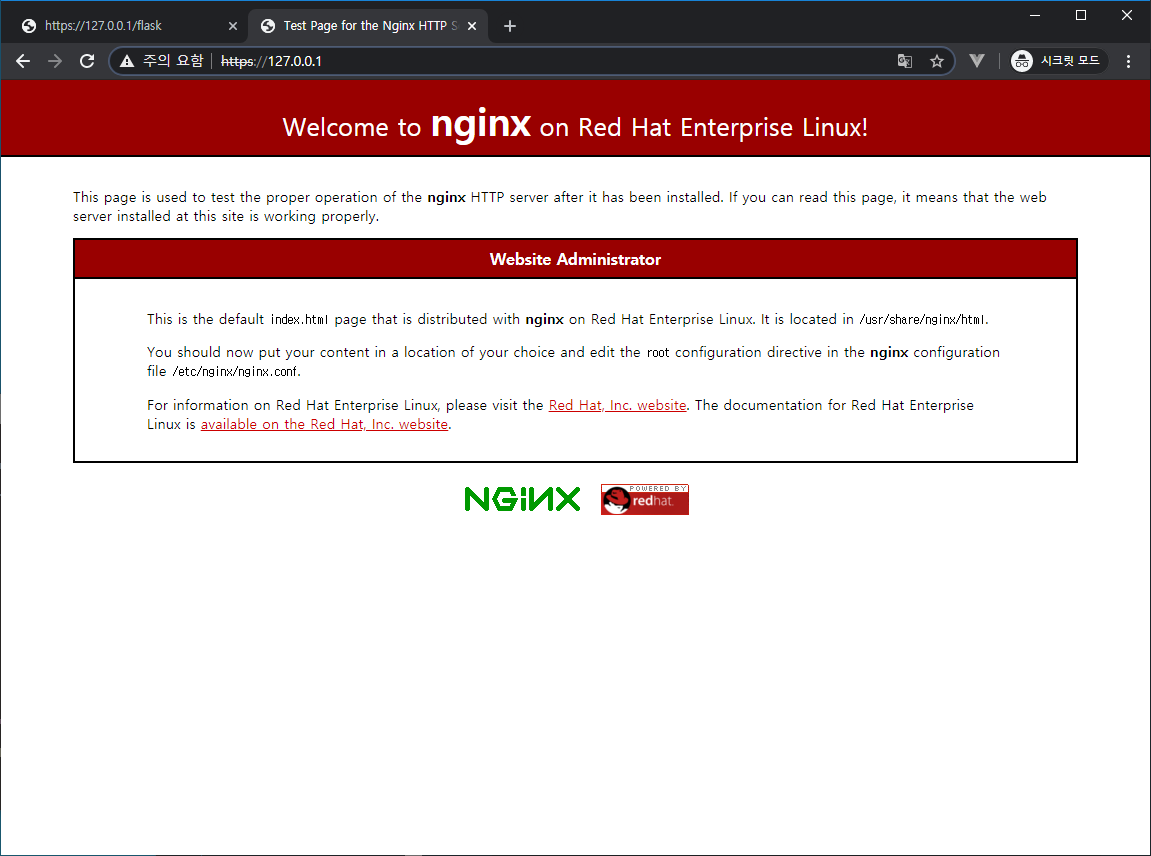Maximize the browser window
The height and width of the screenshot is (856, 1151).
point(1081,15)
